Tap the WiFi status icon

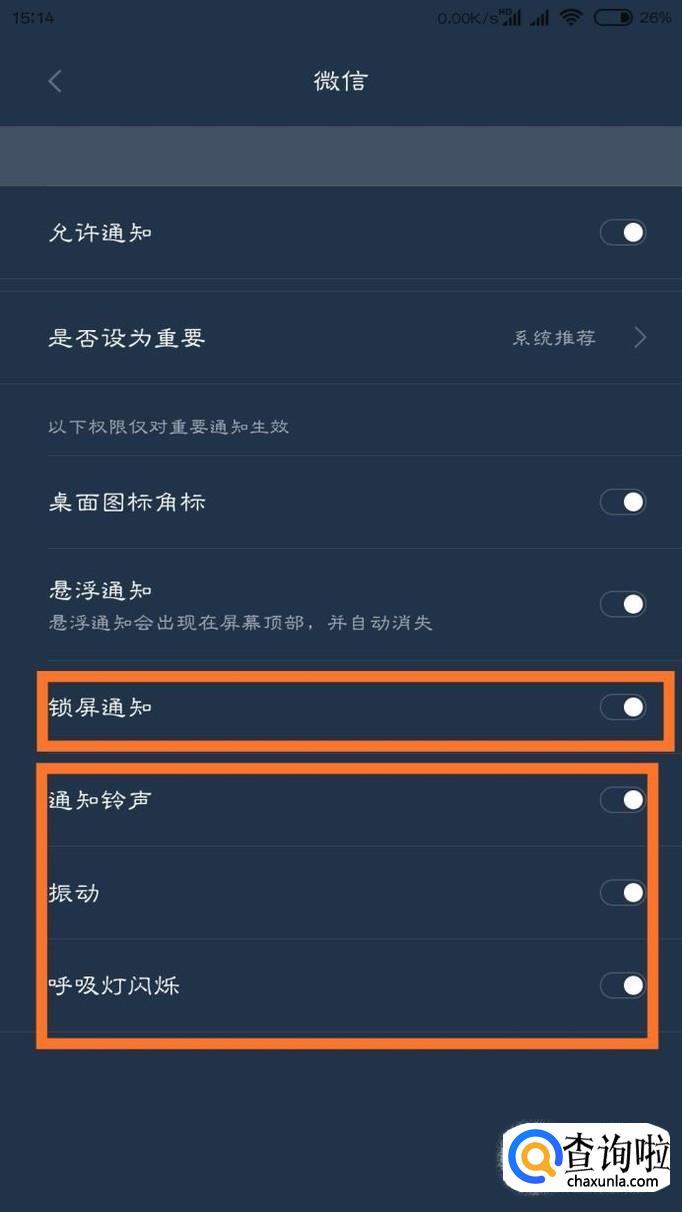[571, 17]
